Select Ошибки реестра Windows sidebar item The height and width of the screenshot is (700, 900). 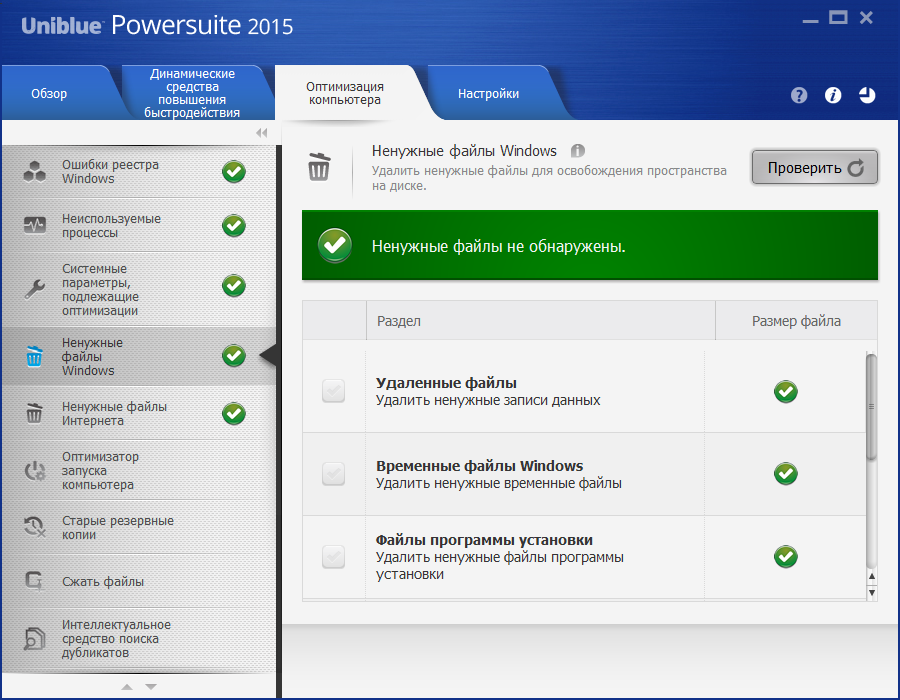(x=110, y=172)
